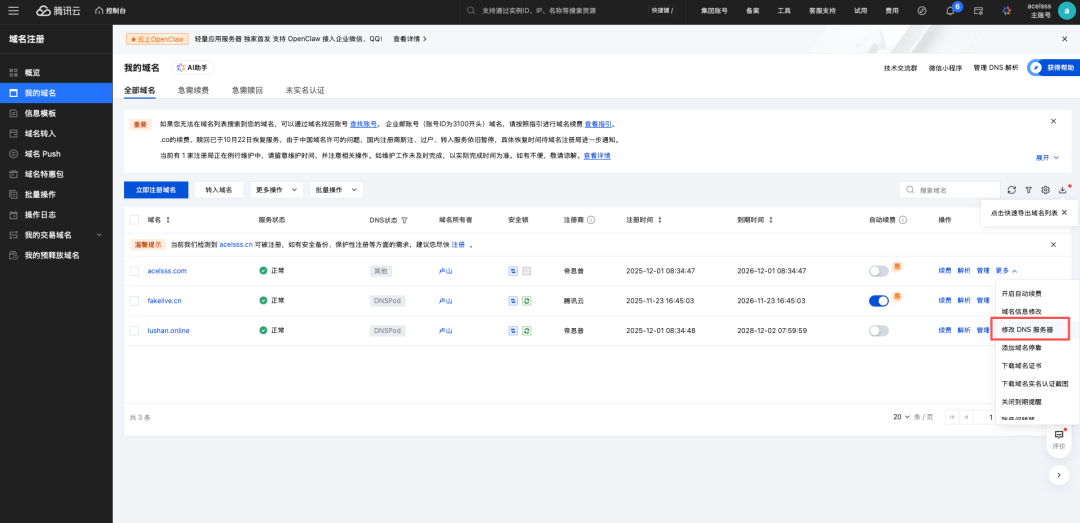Open the 控制台 console home
The width and height of the screenshot is (1080, 523).
[x=110, y=11]
